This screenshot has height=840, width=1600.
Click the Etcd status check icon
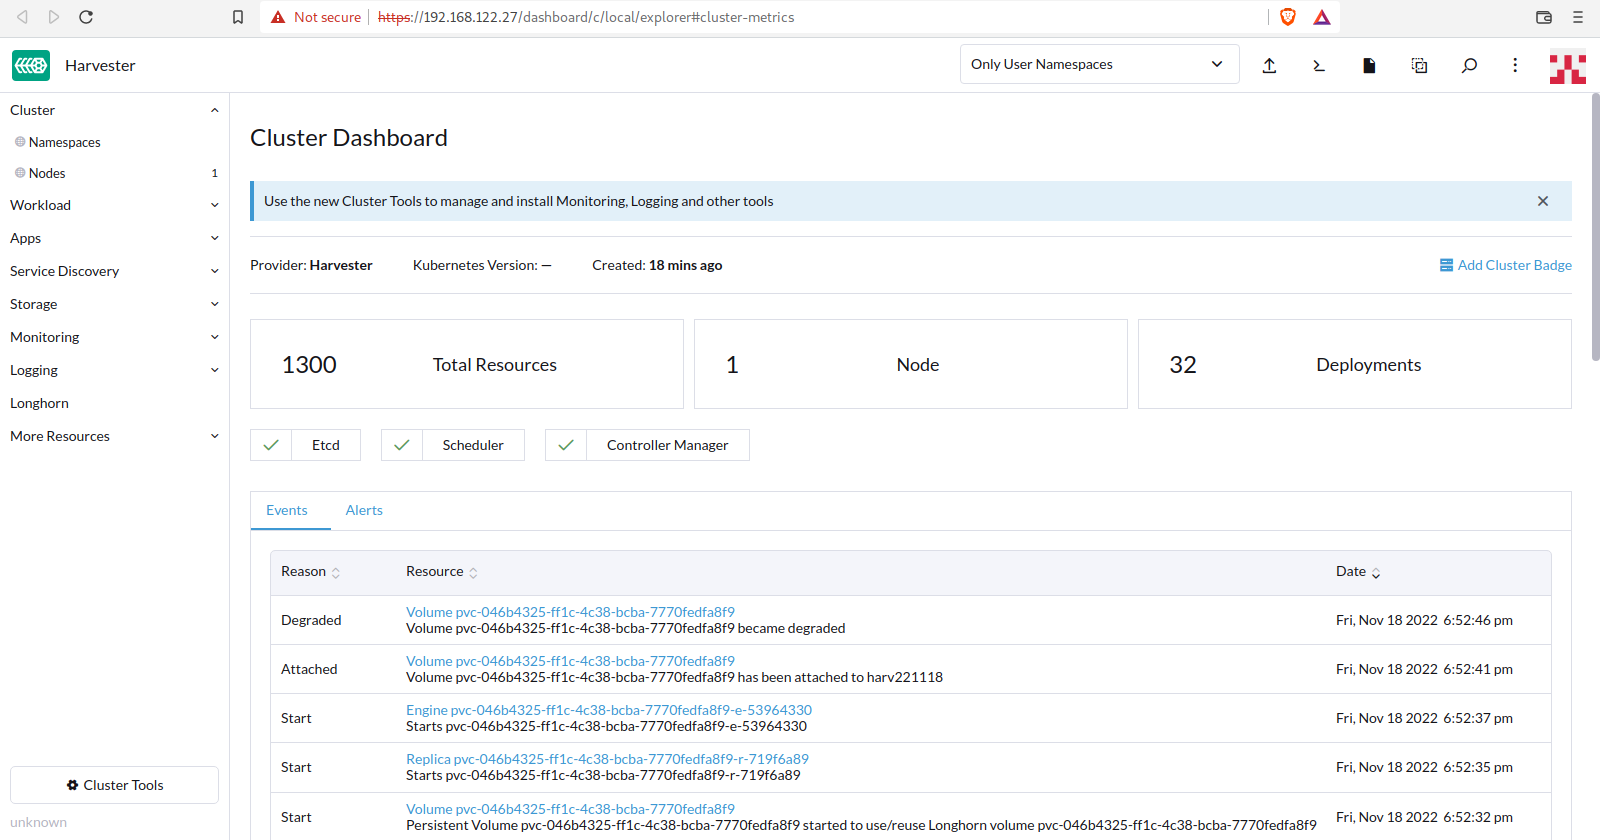[x=271, y=445]
